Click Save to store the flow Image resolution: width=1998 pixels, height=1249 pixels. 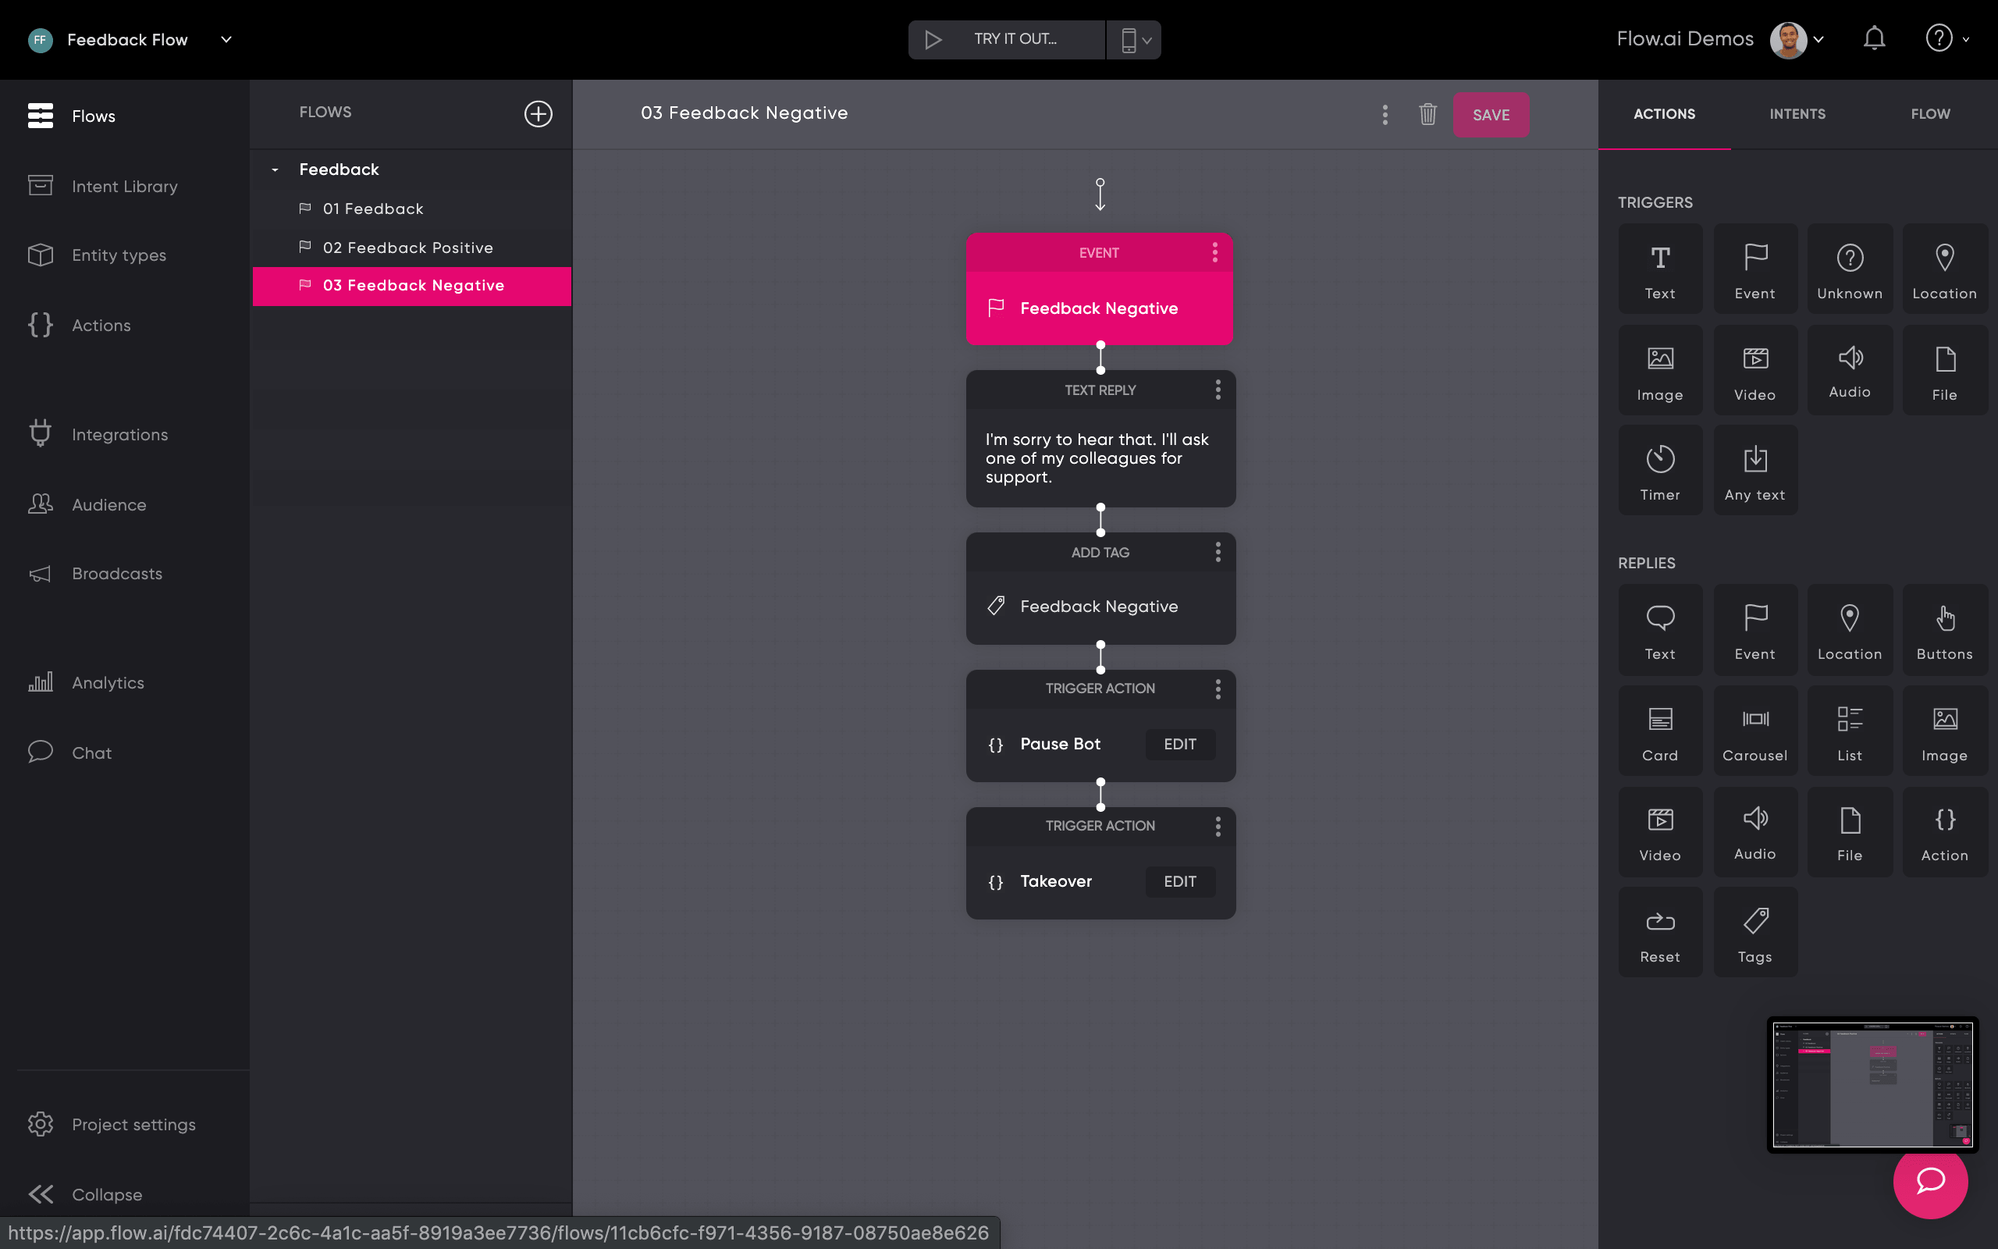(1490, 115)
